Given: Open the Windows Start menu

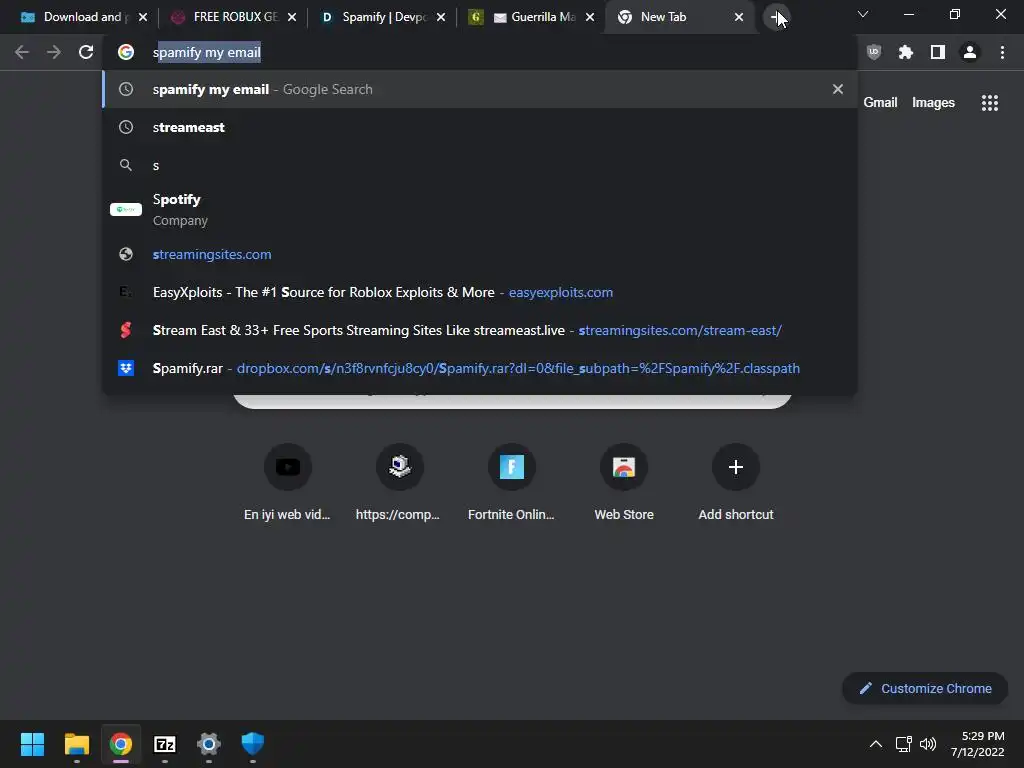Looking at the screenshot, I should point(32,744).
